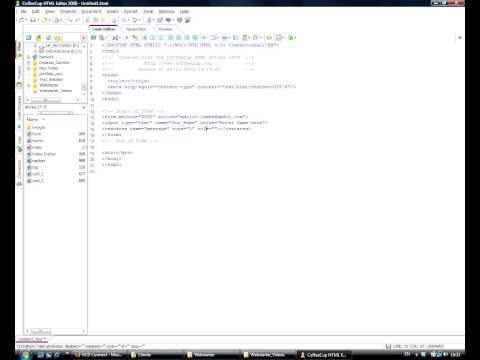Screen dimensions: 480x360
Task: Click the first icon in the main toolbar
Action: pyautogui.click(x=22, y=20)
